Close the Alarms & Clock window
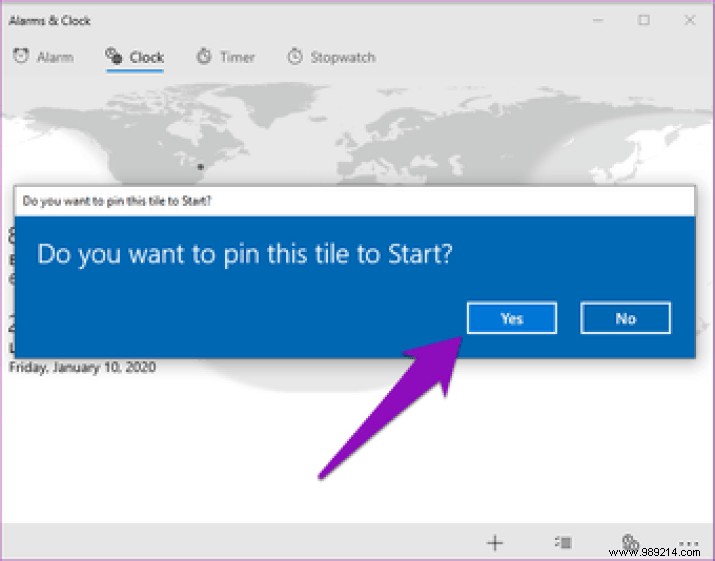 pyautogui.click(x=690, y=20)
